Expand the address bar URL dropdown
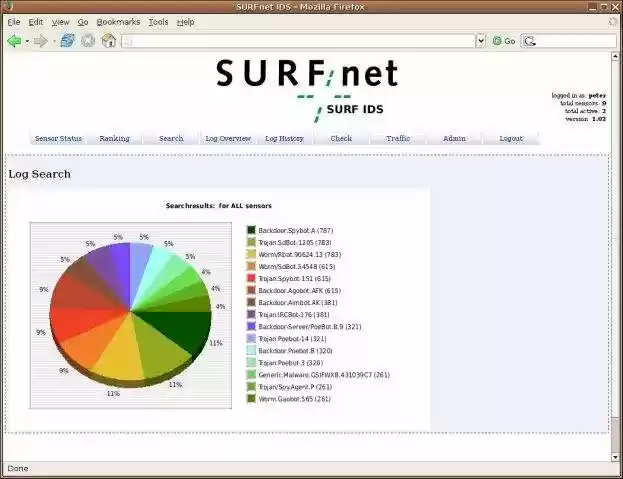623x479 pixels. pyautogui.click(x=481, y=41)
